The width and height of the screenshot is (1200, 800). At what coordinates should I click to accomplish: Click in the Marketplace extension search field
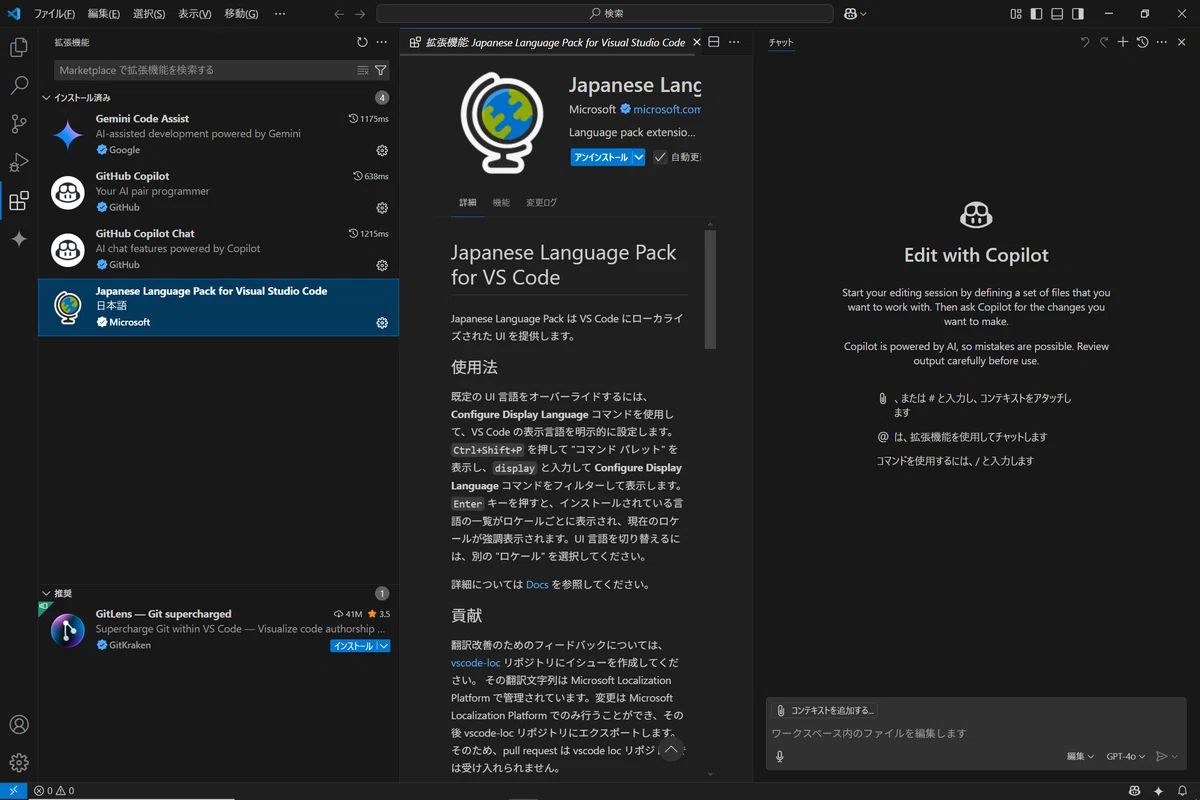pos(205,70)
